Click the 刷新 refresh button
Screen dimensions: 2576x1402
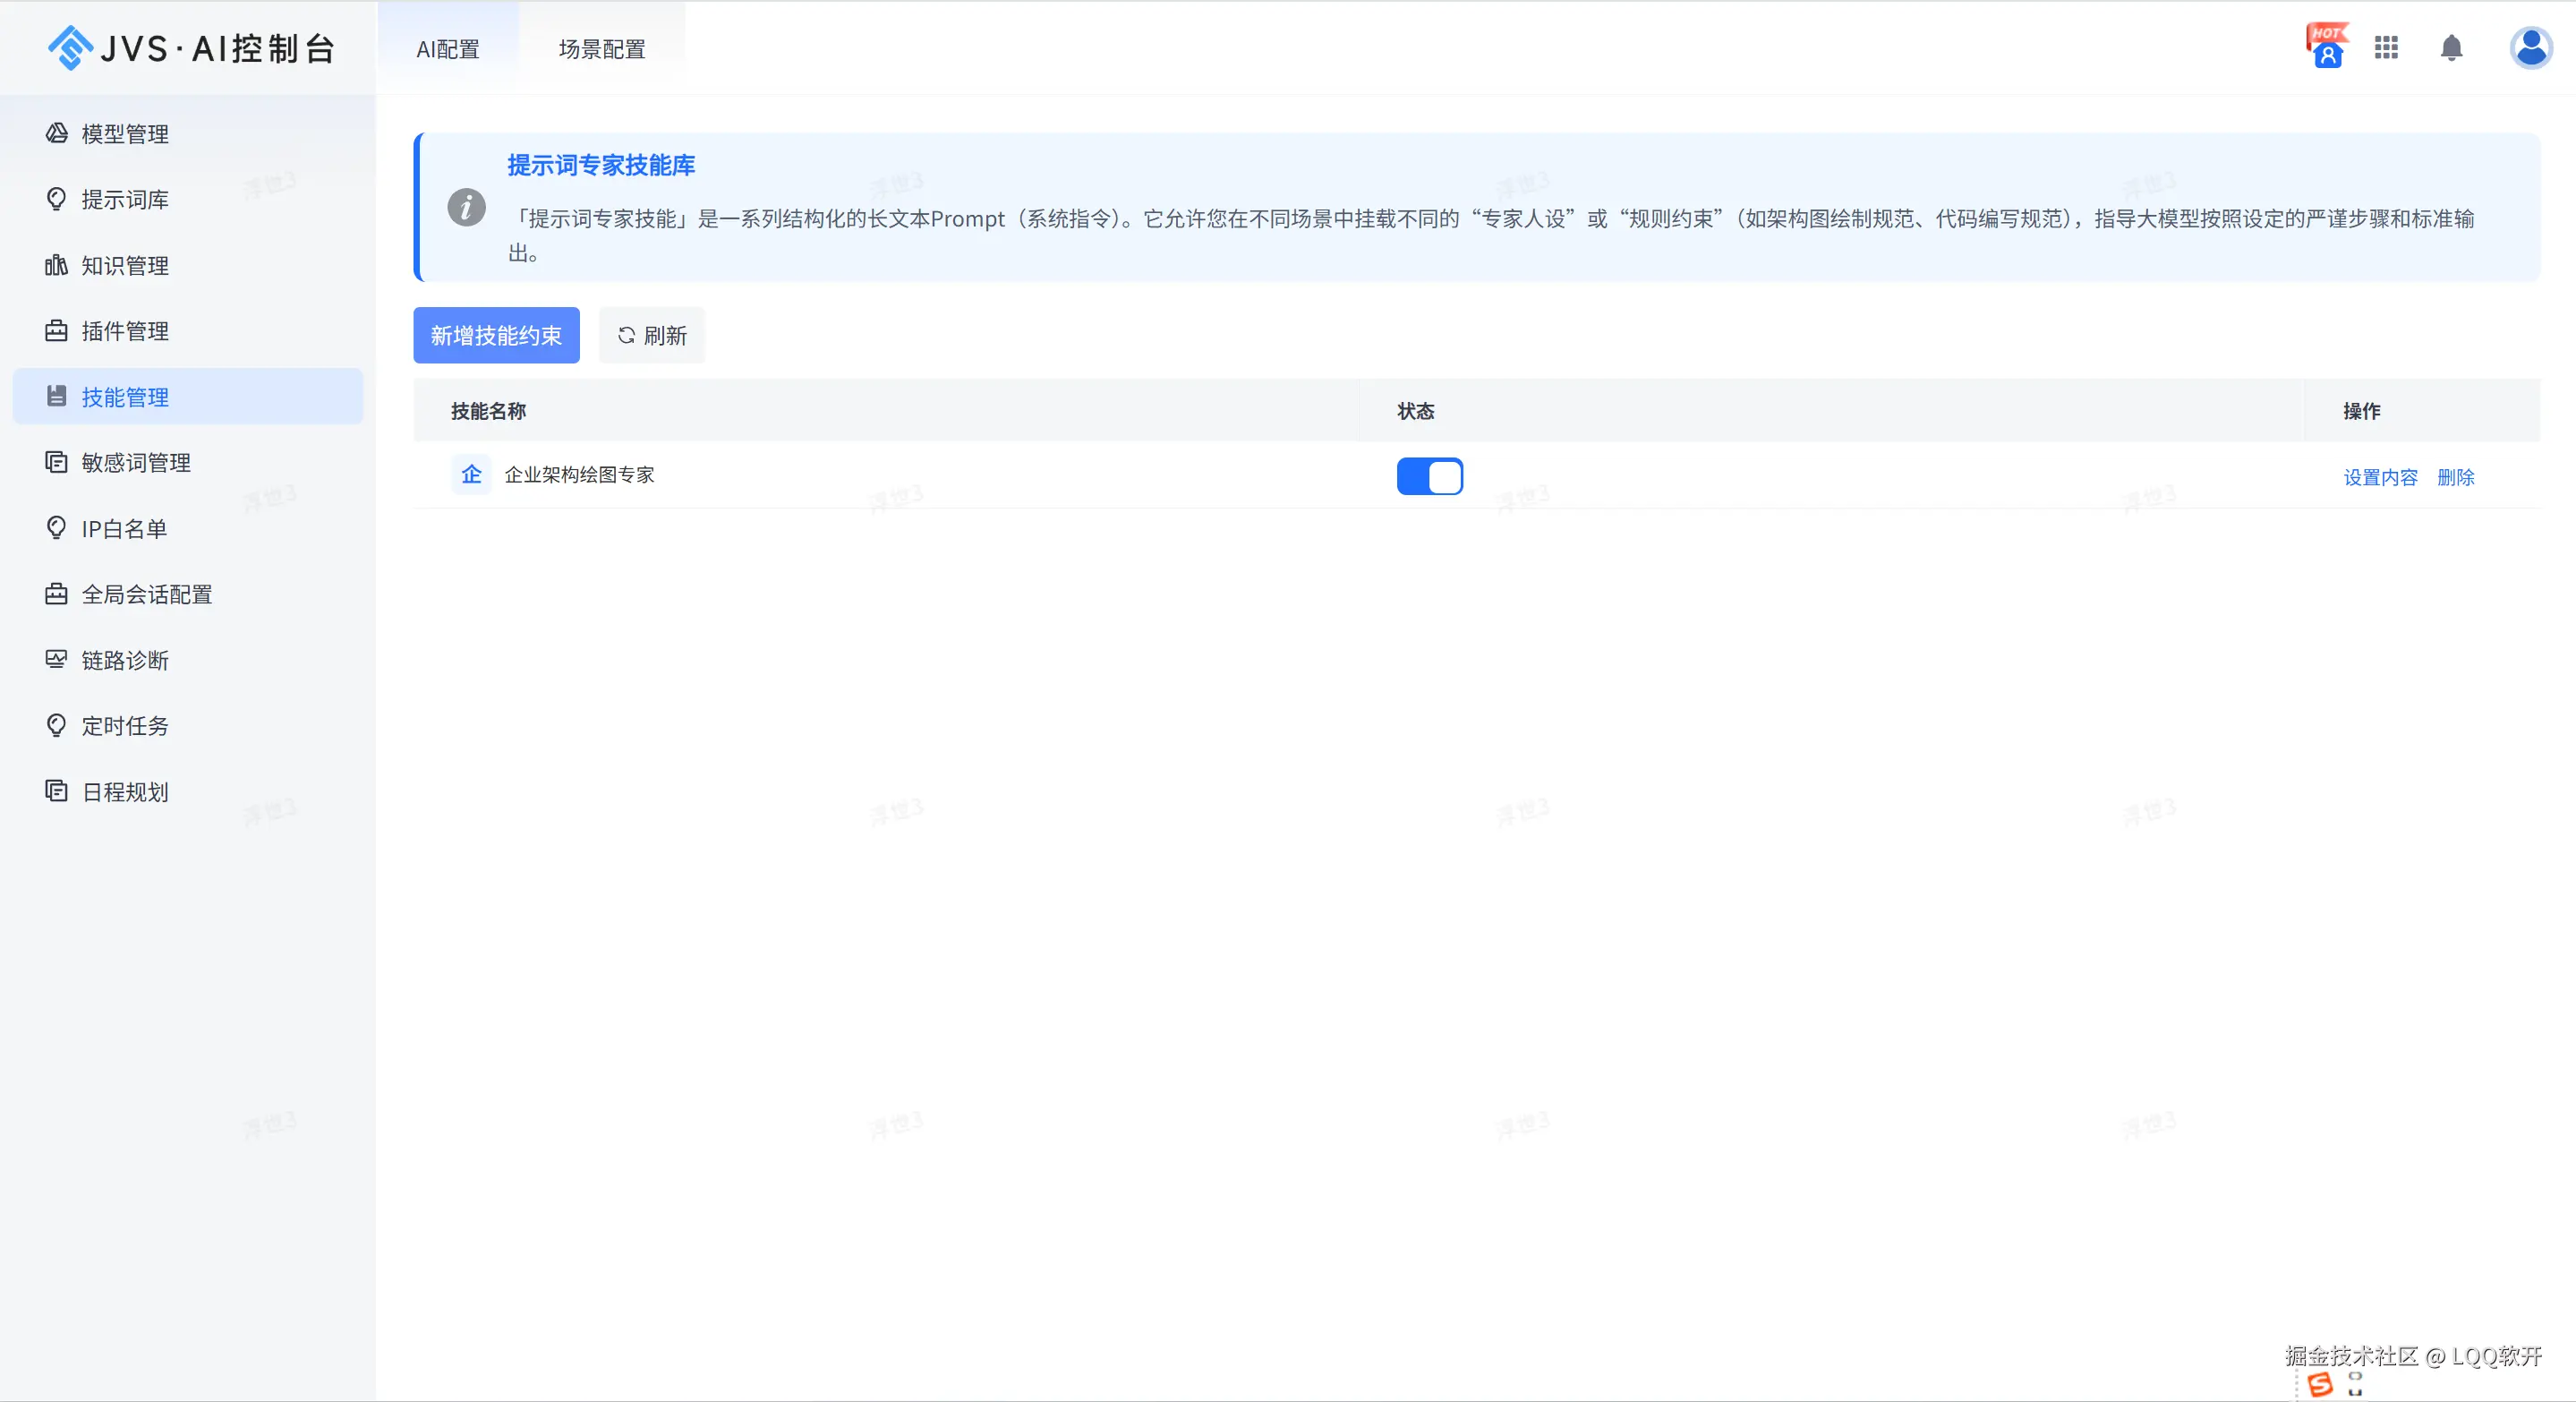click(652, 335)
